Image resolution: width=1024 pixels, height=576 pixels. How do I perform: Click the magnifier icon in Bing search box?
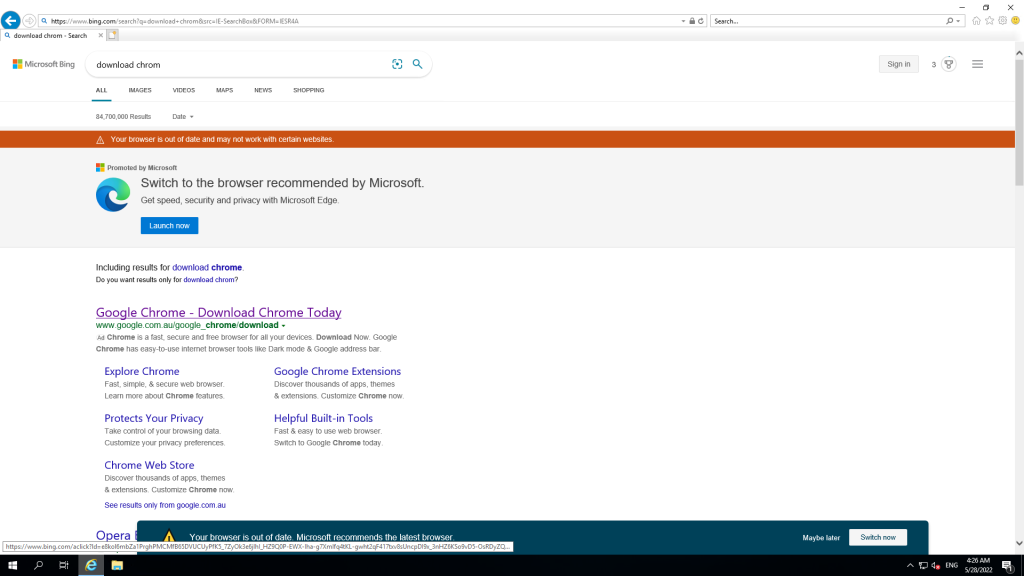417,64
